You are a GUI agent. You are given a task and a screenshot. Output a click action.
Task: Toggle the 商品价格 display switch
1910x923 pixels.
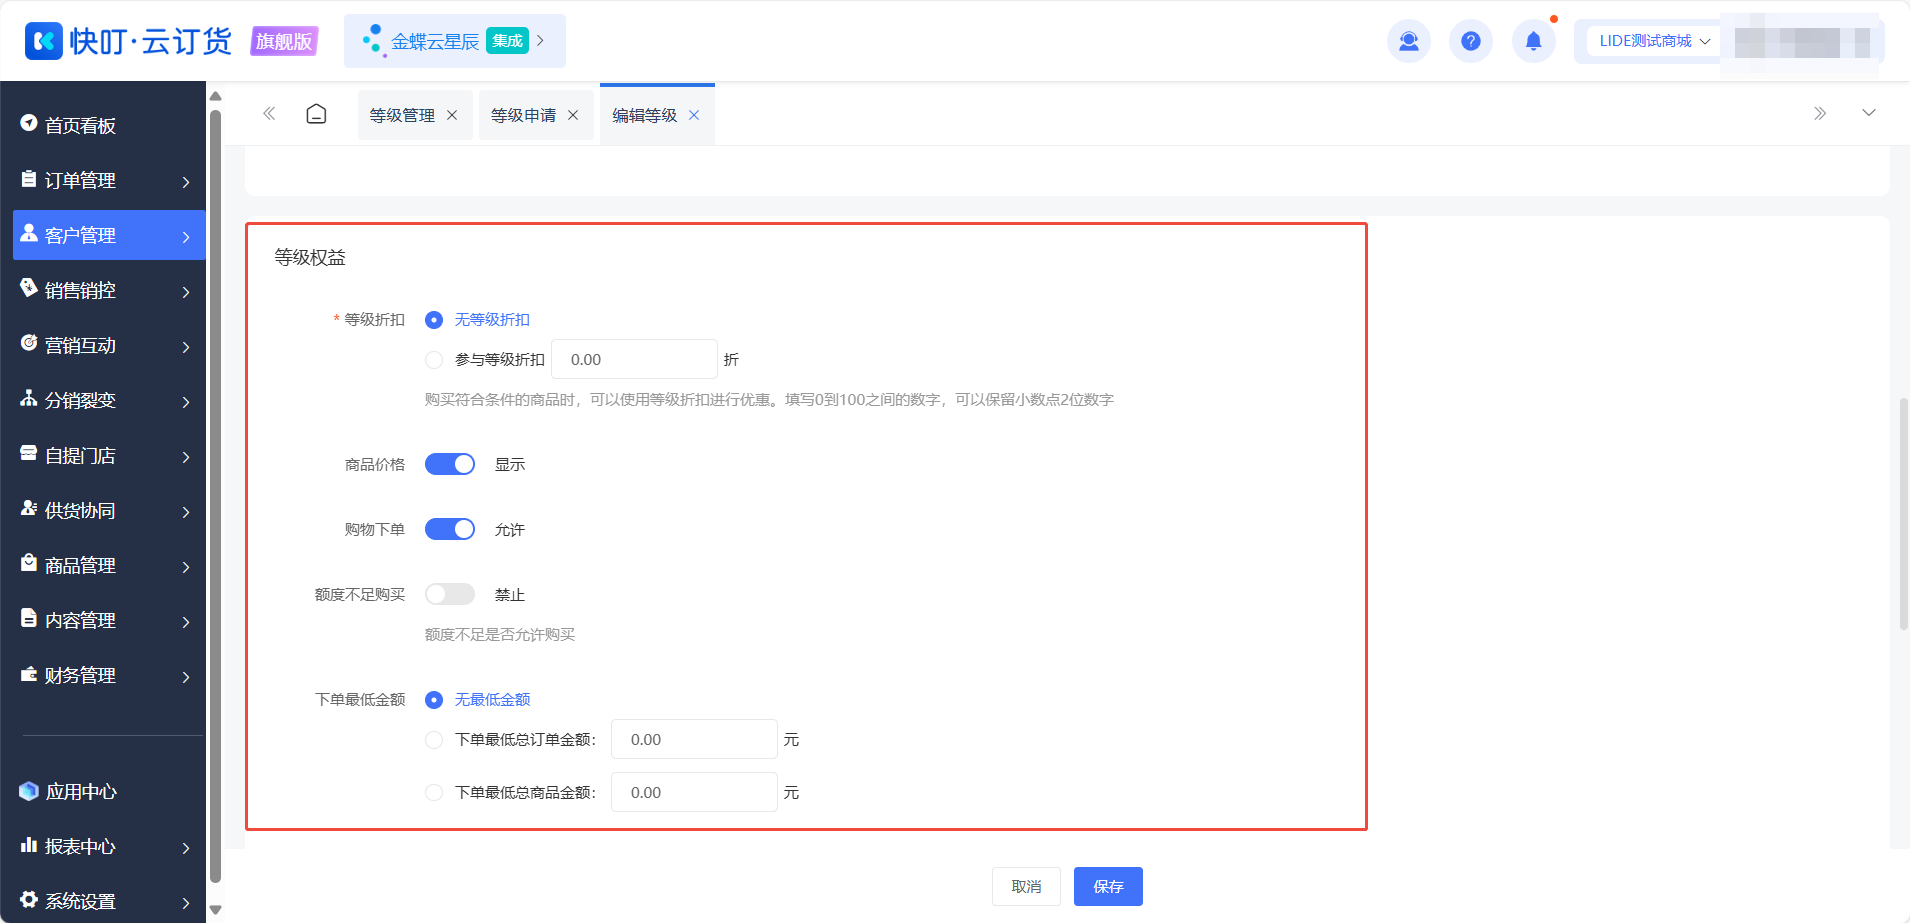point(450,464)
